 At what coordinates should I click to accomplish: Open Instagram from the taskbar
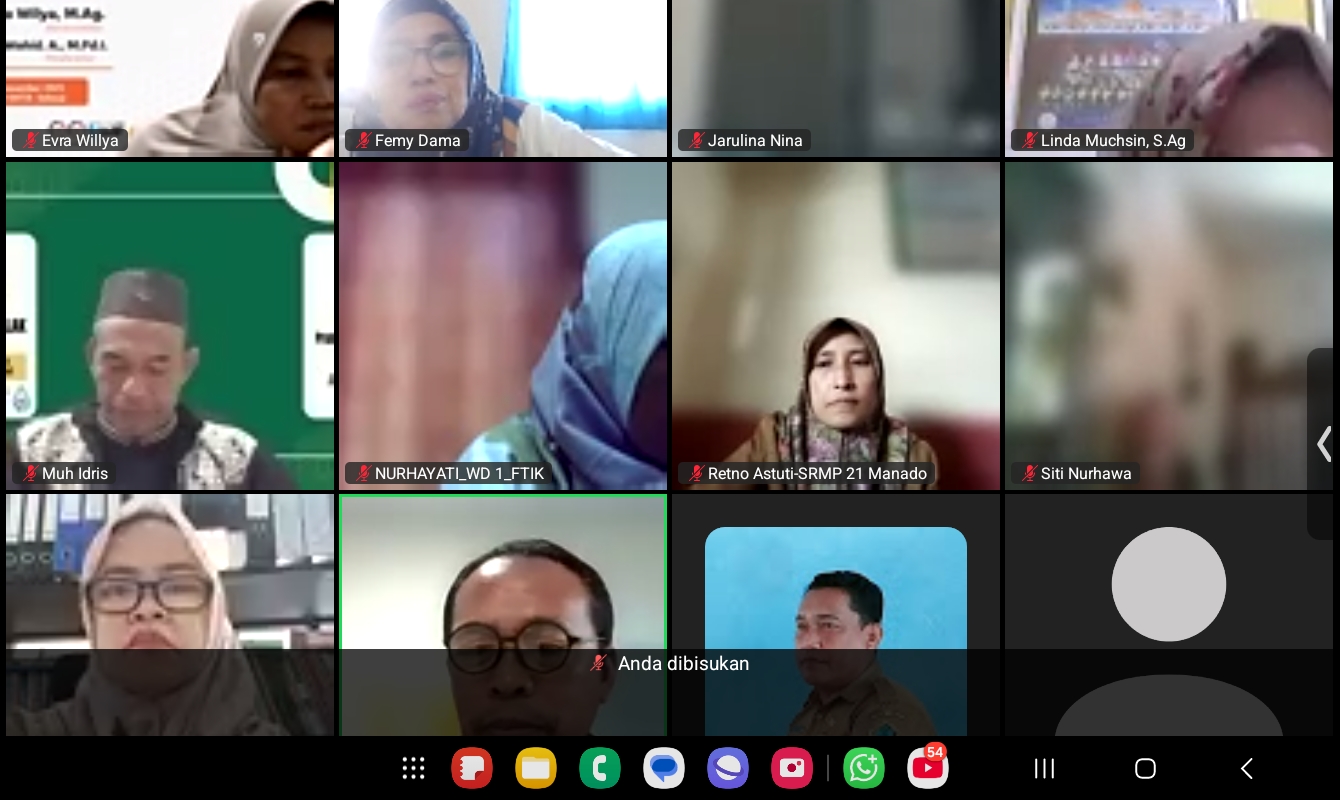click(x=792, y=768)
